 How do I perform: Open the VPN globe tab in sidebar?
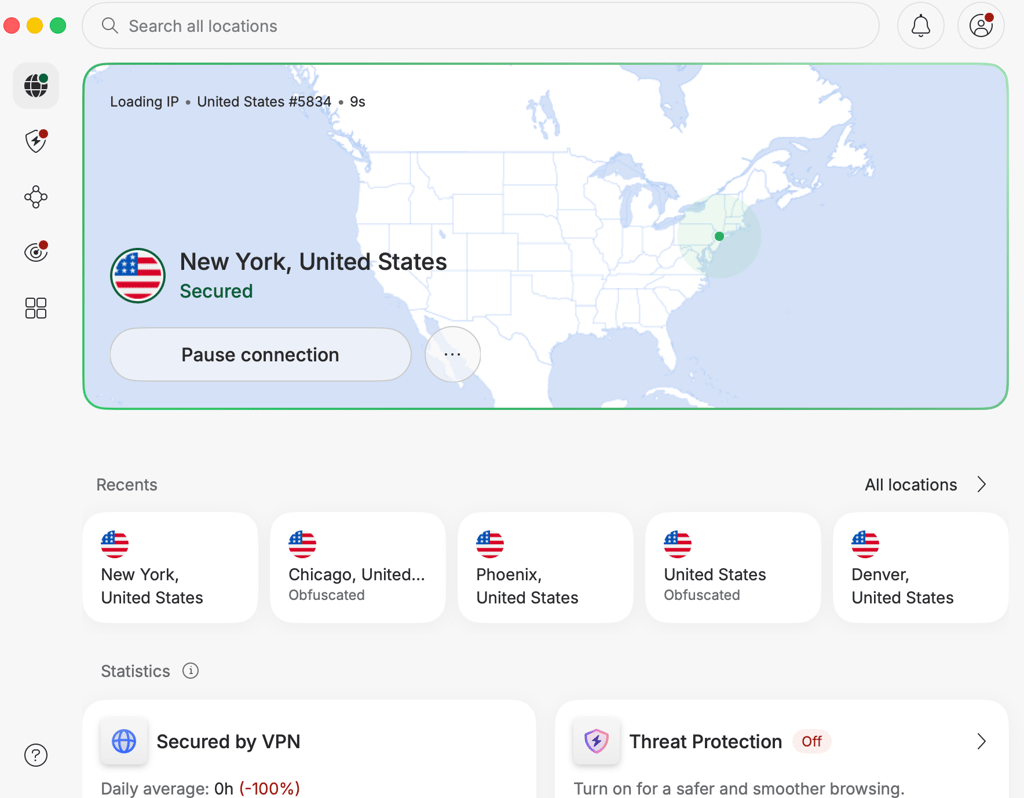pyautogui.click(x=36, y=86)
